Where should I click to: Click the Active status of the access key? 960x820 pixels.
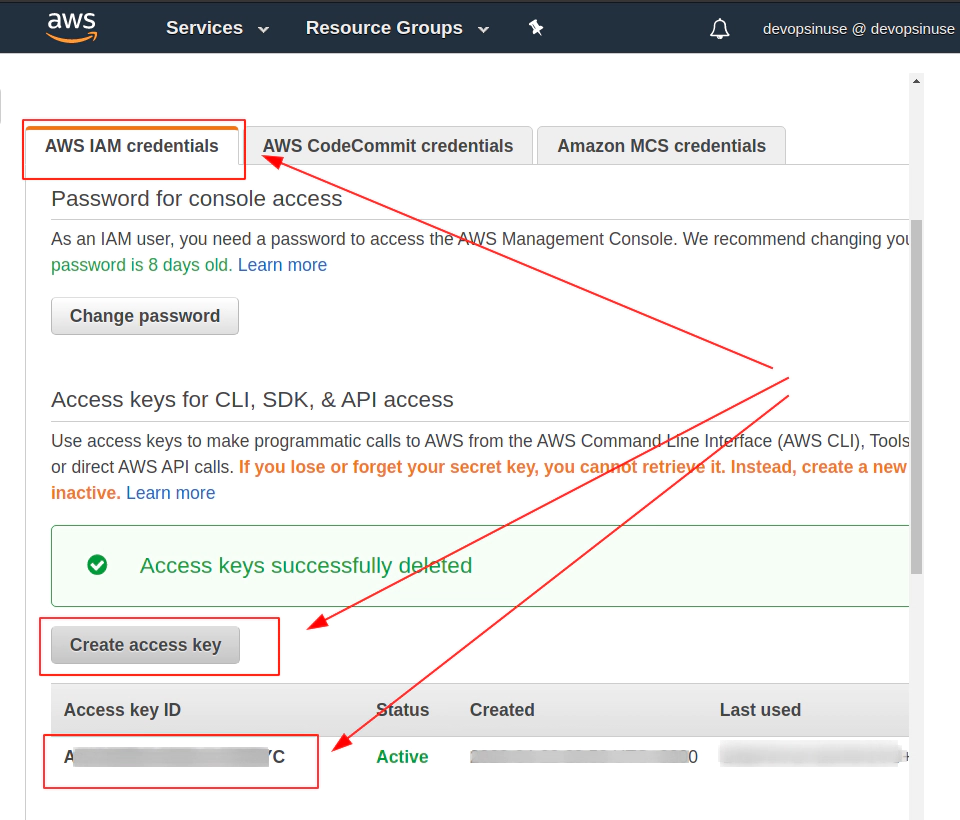coord(402,757)
